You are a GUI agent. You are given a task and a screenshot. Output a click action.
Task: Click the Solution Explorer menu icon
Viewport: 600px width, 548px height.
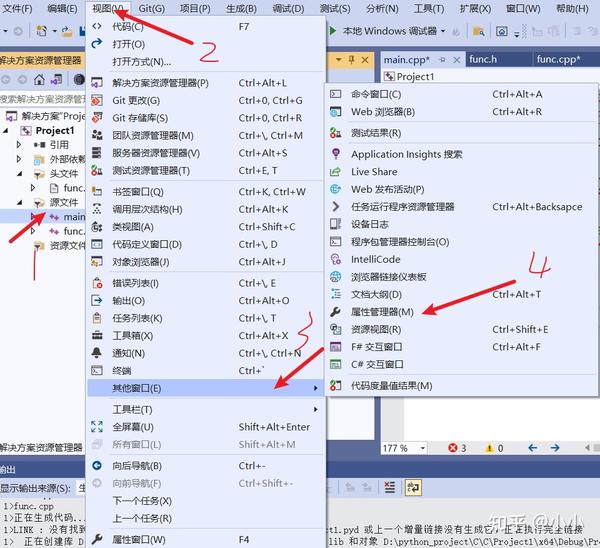point(97,83)
